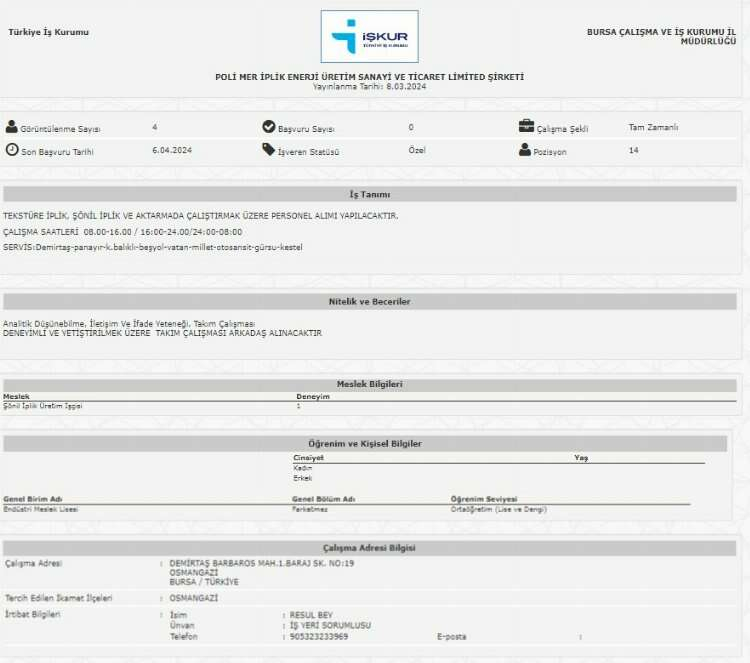The width and height of the screenshot is (750, 663).
Task: Click the Meslek Bilgileri header bar
Action: point(369,384)
